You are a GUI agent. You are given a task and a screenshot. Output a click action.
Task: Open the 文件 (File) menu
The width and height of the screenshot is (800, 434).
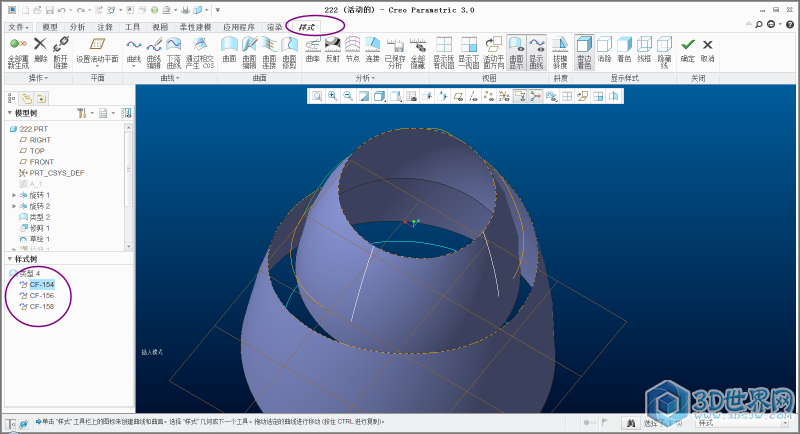(19, 27)
